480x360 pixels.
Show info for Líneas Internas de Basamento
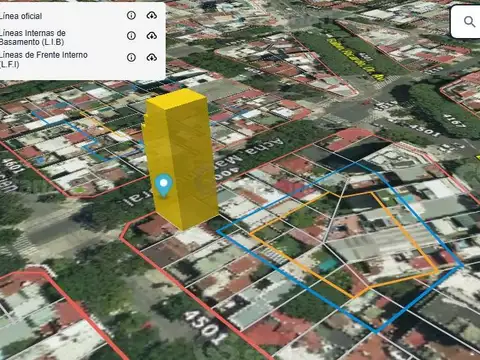click(131, 36)
